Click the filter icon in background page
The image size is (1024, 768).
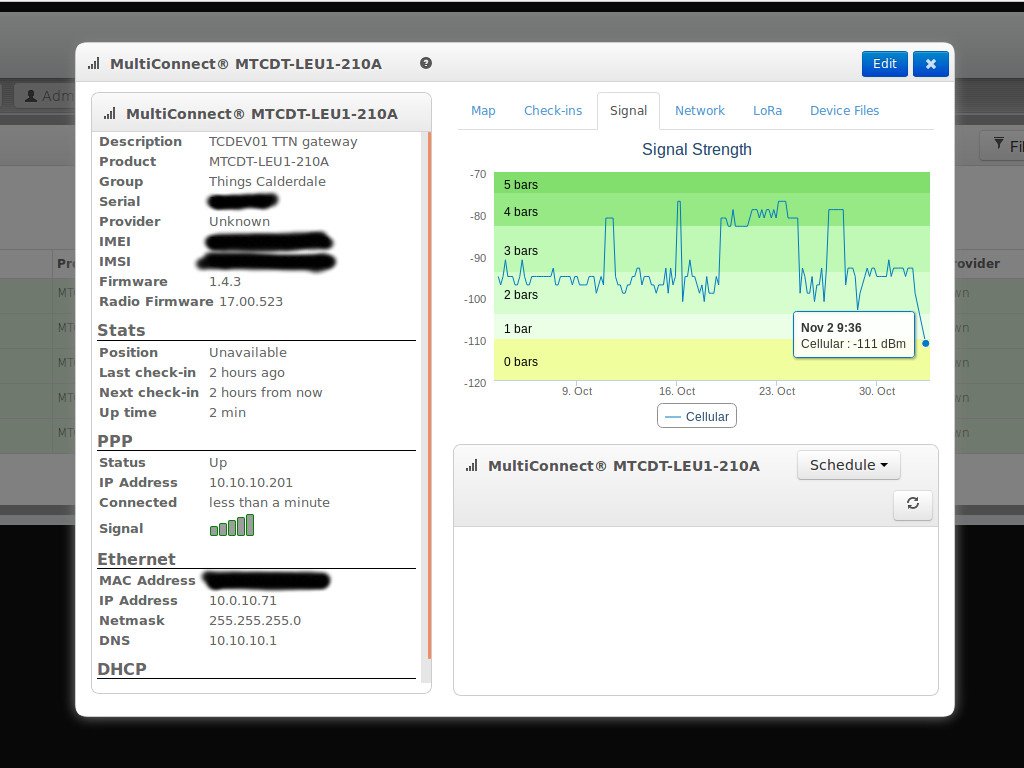click(x=999, y=144)
